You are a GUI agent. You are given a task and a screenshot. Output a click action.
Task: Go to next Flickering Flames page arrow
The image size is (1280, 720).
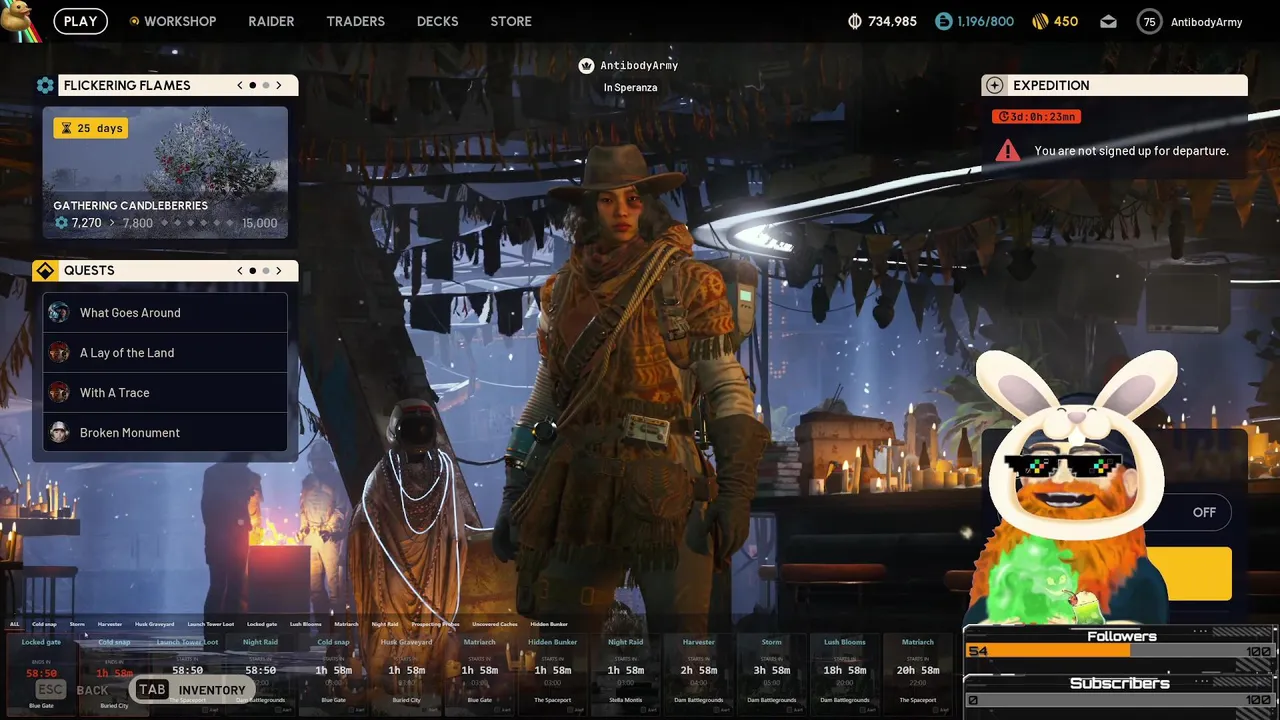coord(279,85)
